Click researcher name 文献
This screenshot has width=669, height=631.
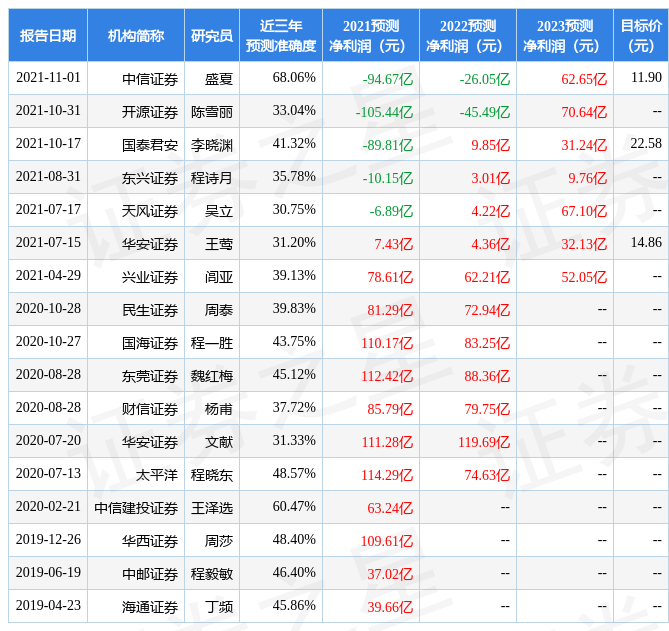click(x=218, y=442)
